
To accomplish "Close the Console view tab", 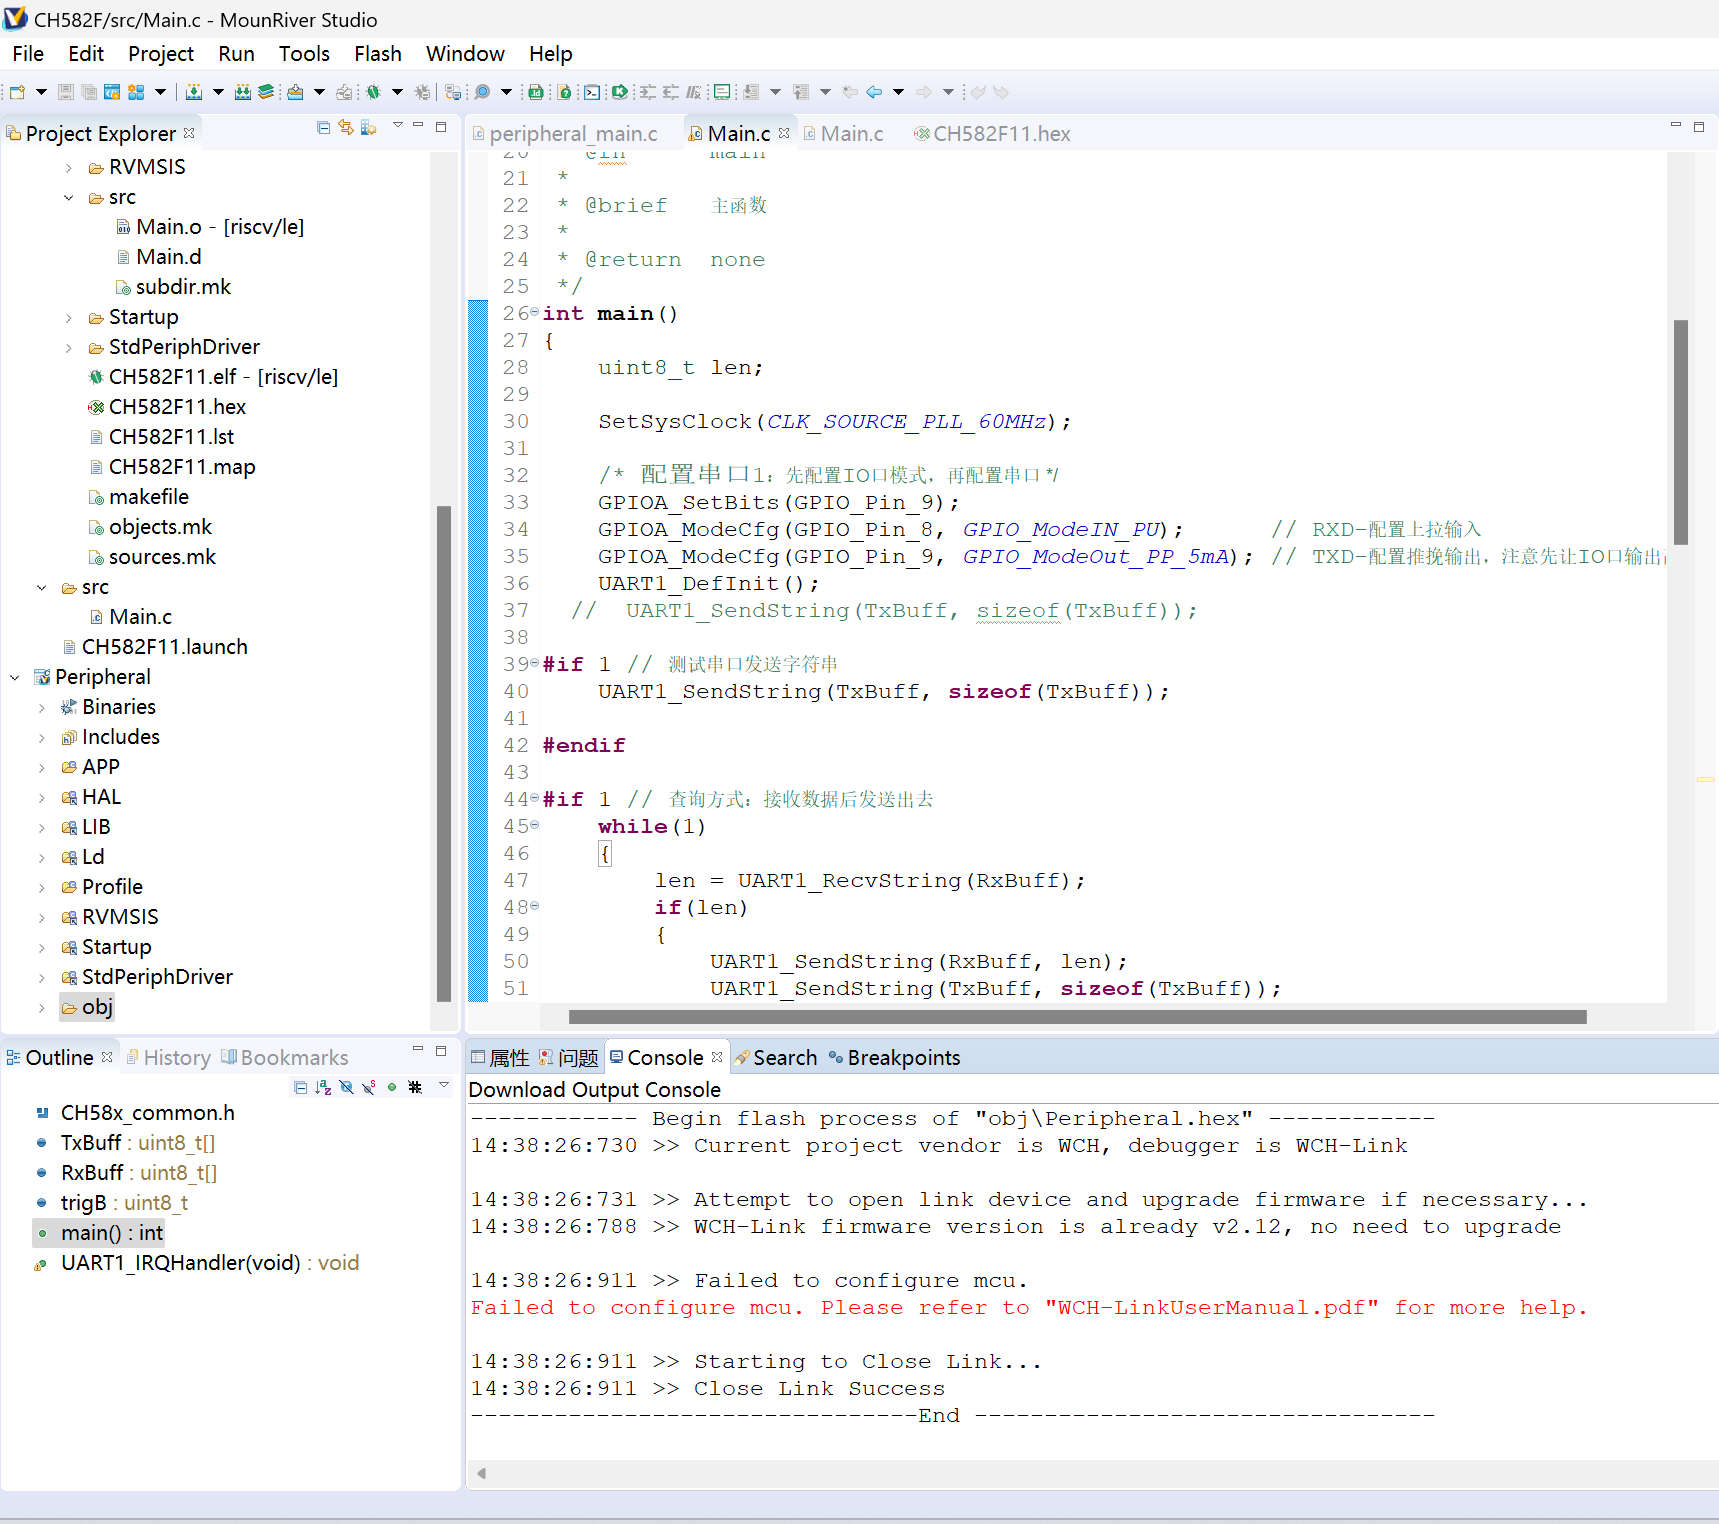I will [x=717, y=1057].
